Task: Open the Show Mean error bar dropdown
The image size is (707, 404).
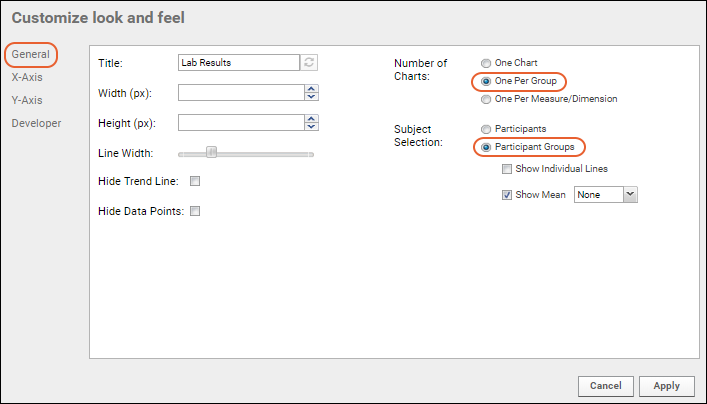Action: pos(630,195)
